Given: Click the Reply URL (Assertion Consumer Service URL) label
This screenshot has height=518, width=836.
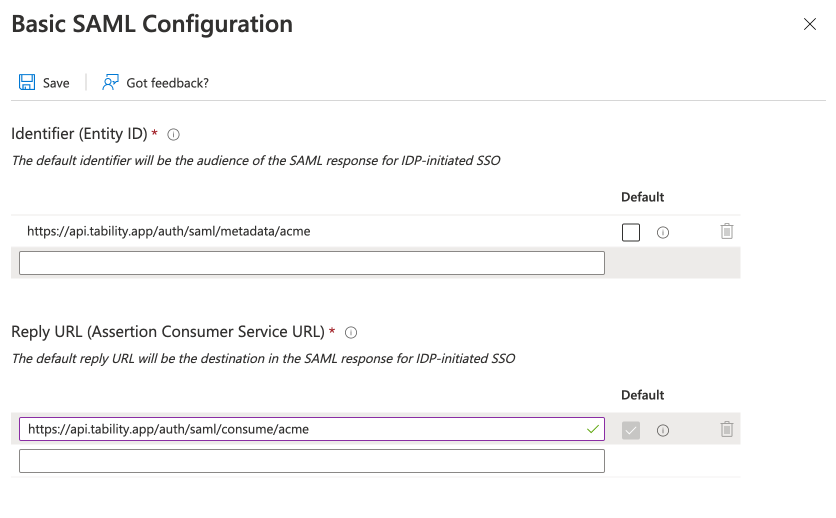Looking at the screenshot, I should pos(167,332).
